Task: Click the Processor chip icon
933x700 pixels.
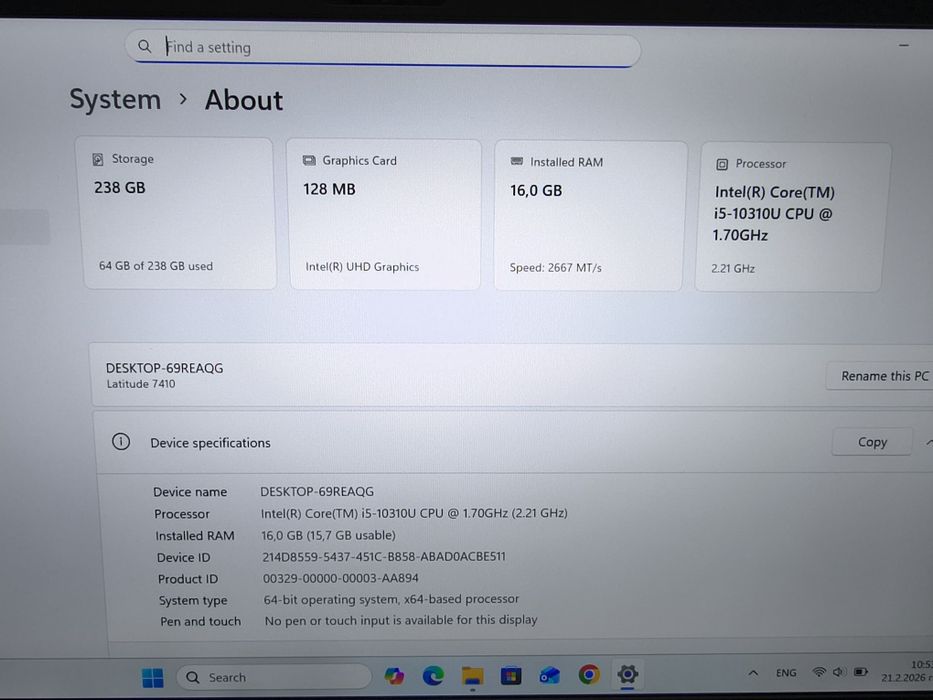Action: 722,164
